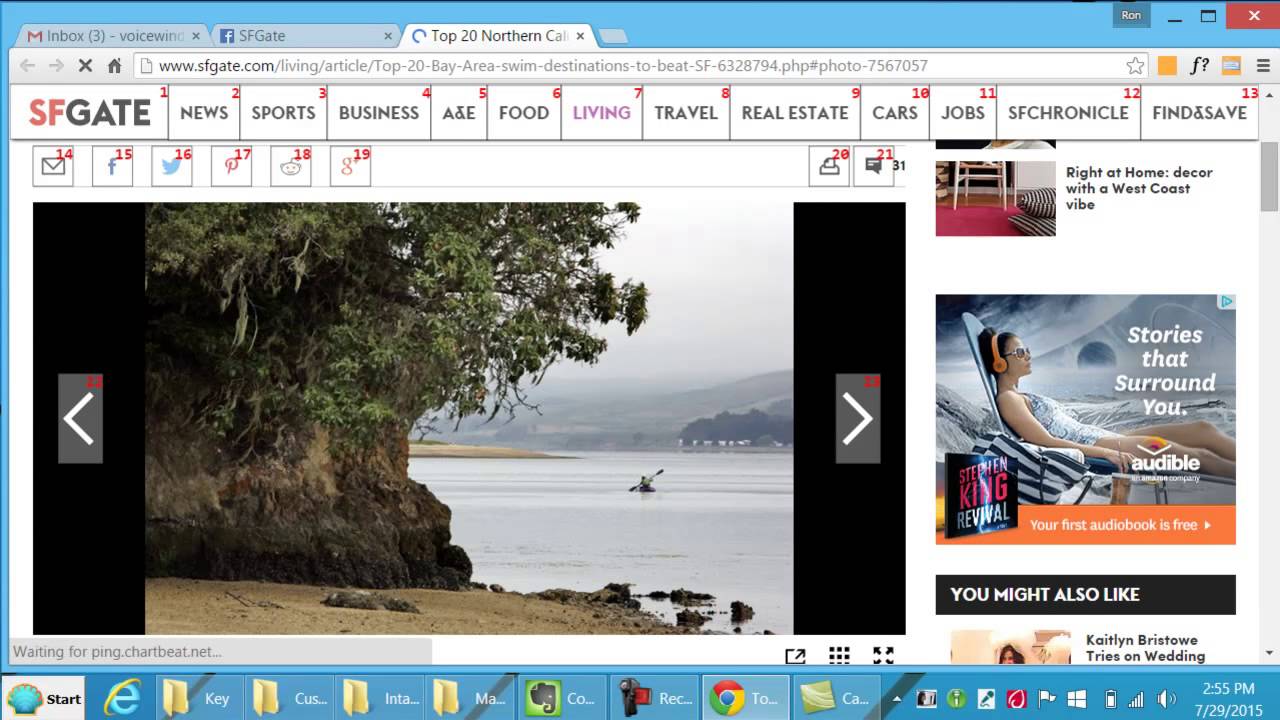This screenshot has width=1280, height=720.
Task: Open Evernote from the taskbar
Action: tap(563, 698)
